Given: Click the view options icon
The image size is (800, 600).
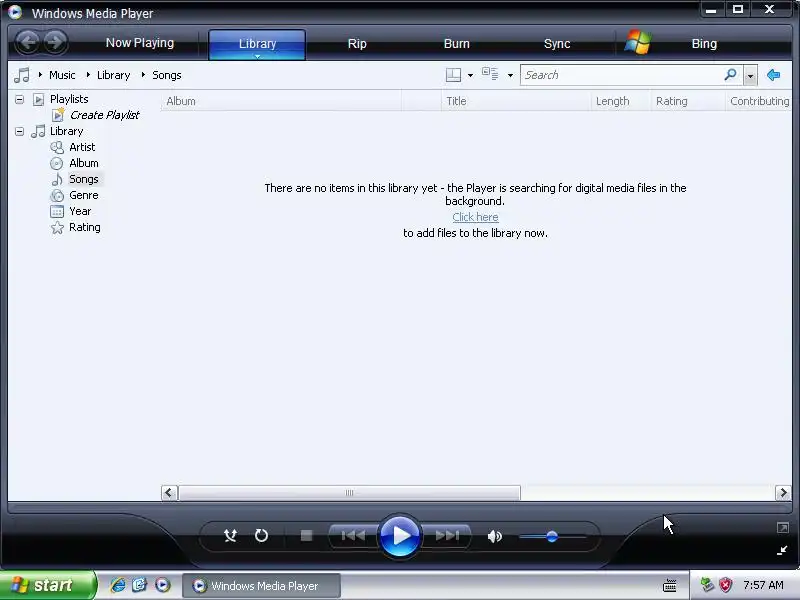Looking at the screenshot, I should click(x=490, y=74).
